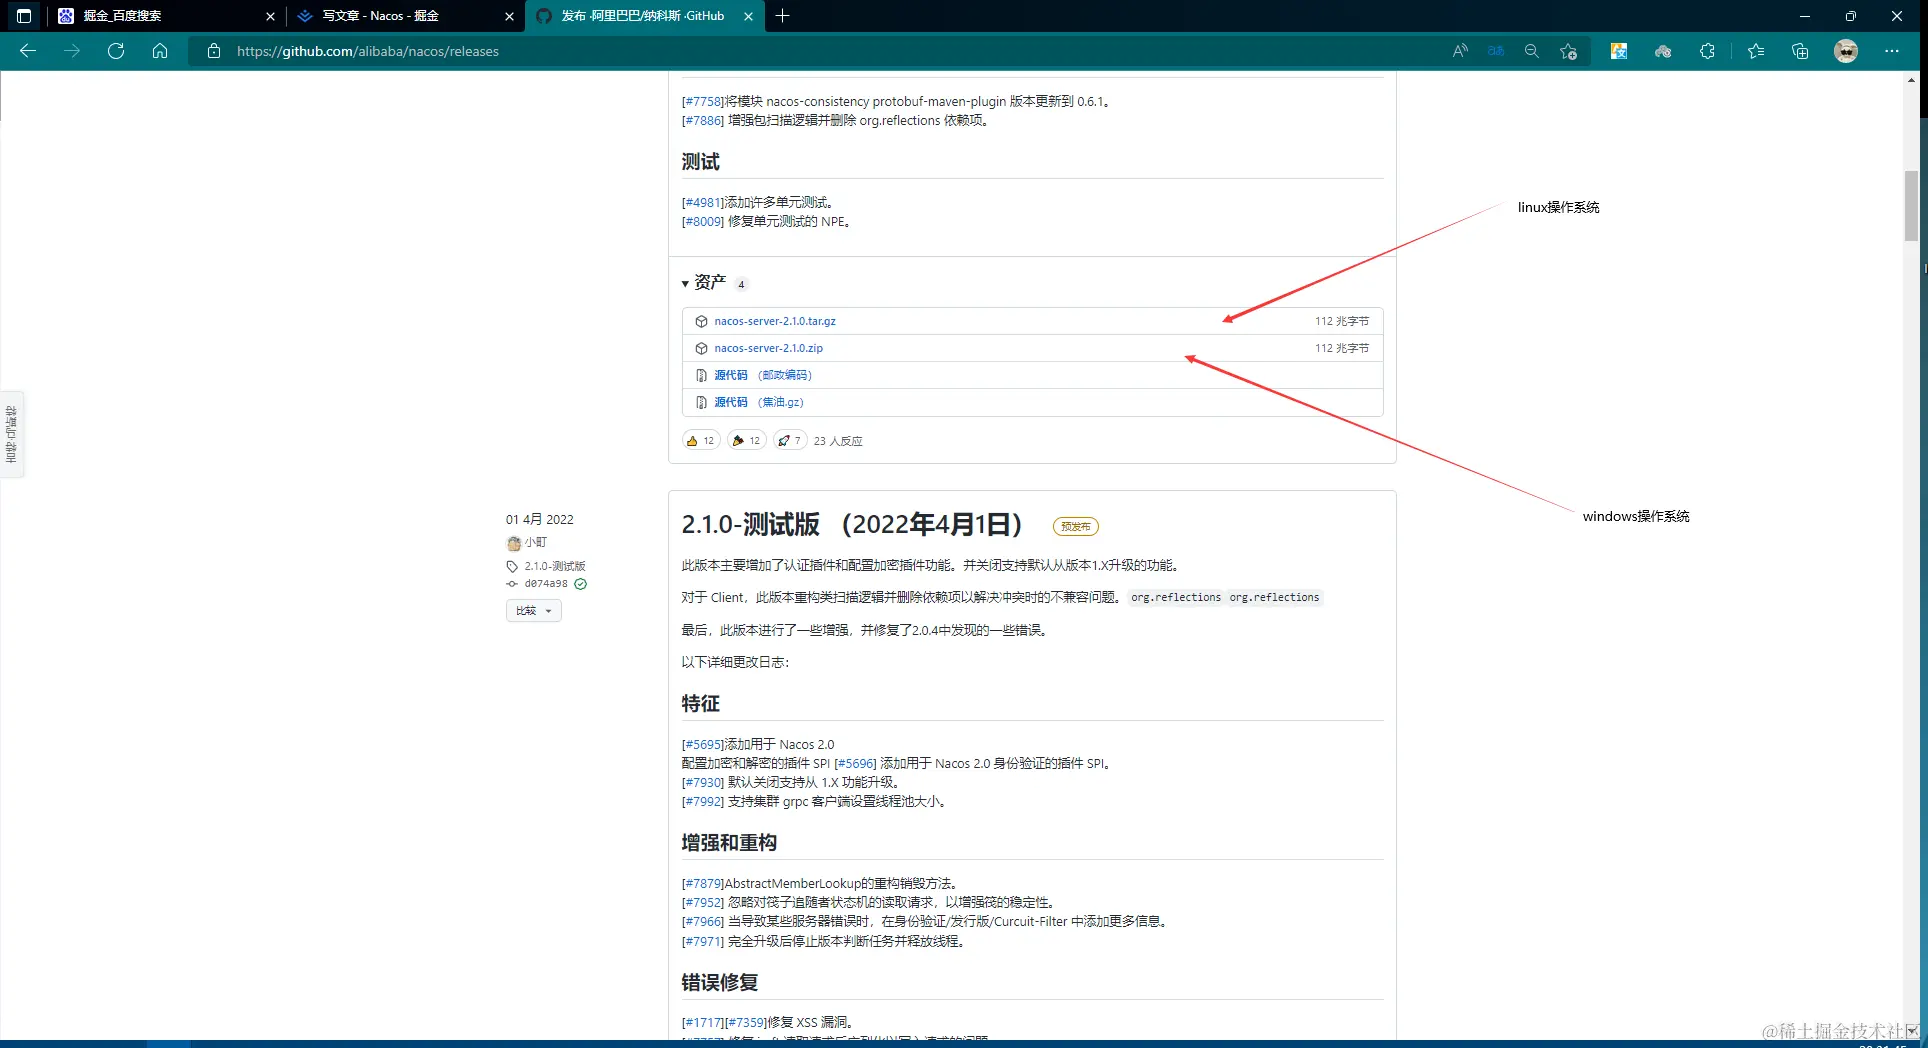Open the browser profile avatar
The width and height of the screenshot is (1928, 1048).
(1846, 51)
